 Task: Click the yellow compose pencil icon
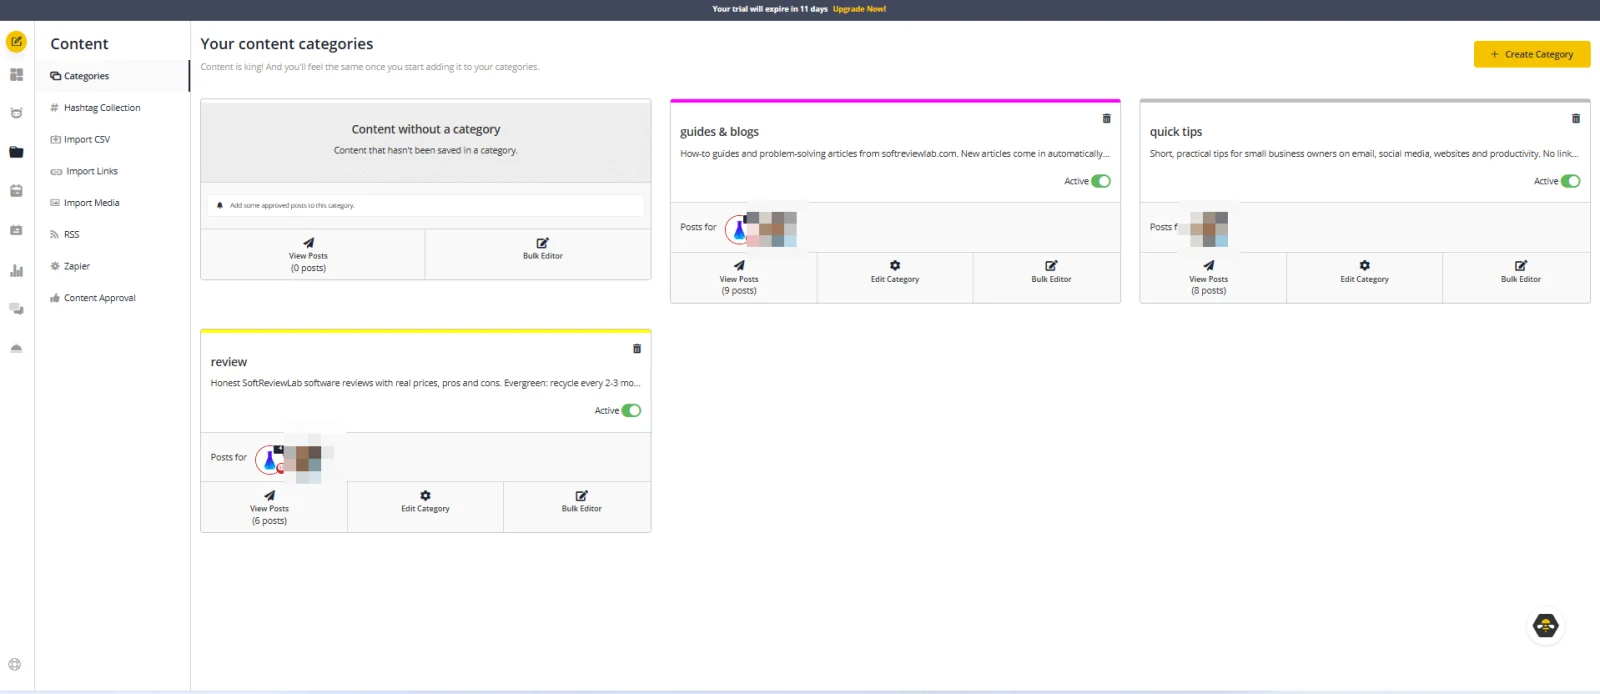click(x=16, y=42)
